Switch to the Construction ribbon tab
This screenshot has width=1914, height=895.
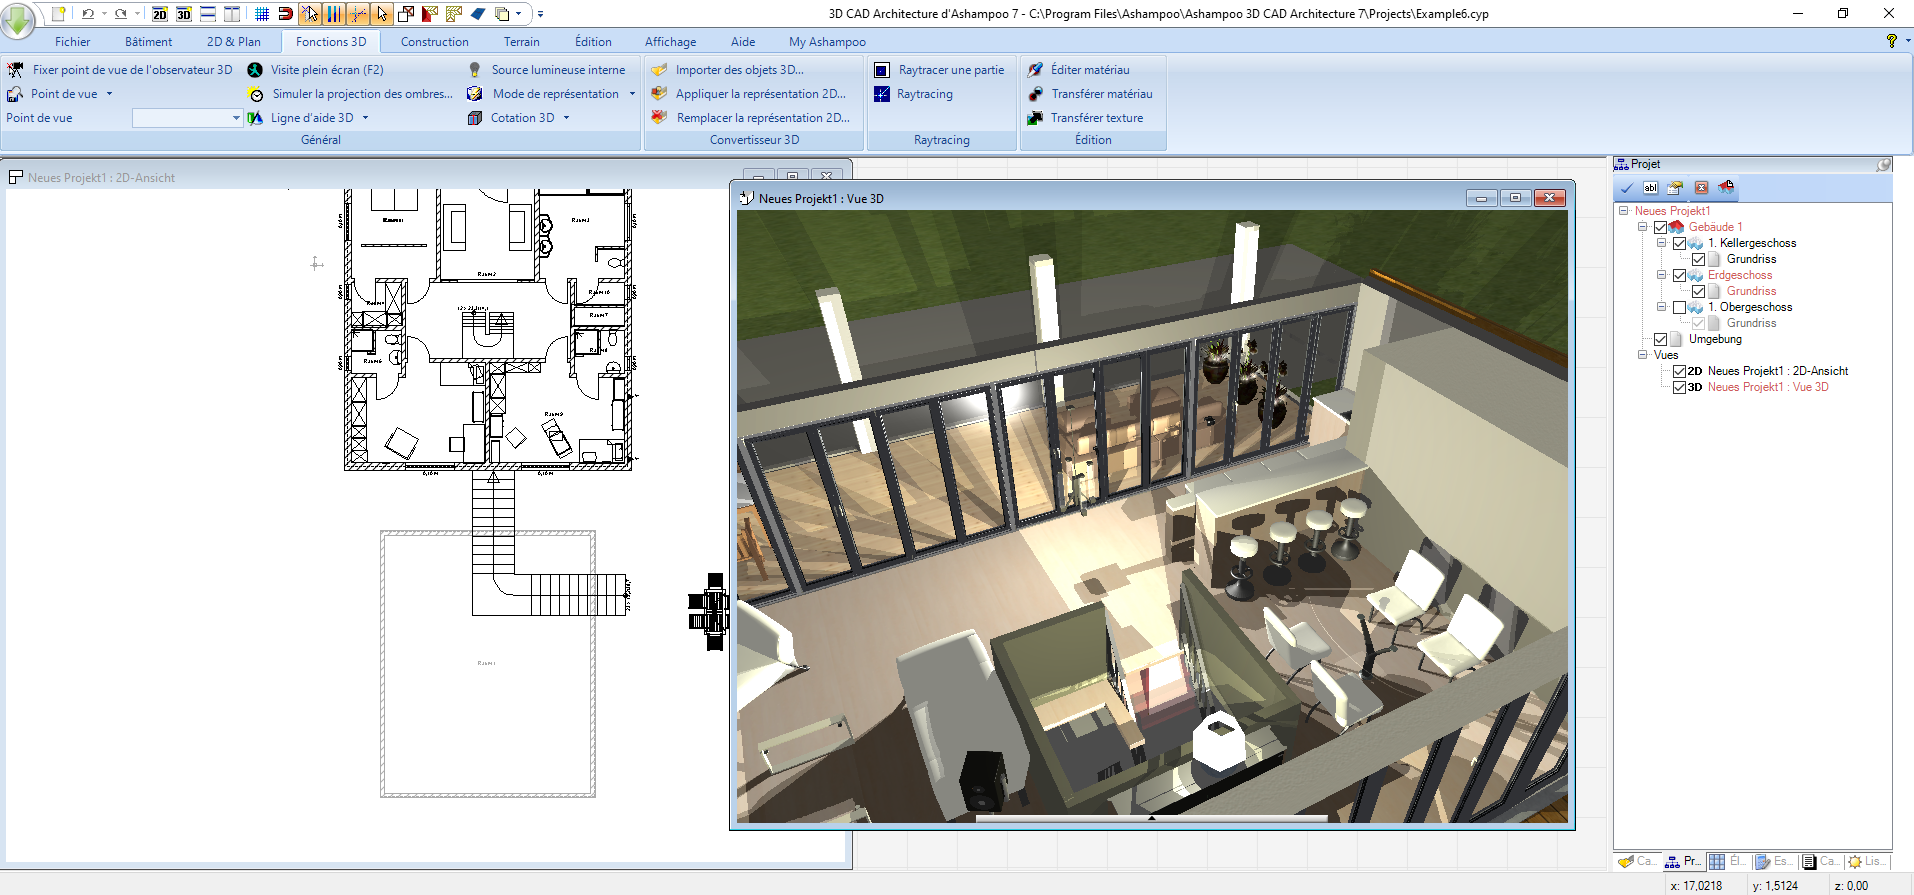(x=434, y=42)
